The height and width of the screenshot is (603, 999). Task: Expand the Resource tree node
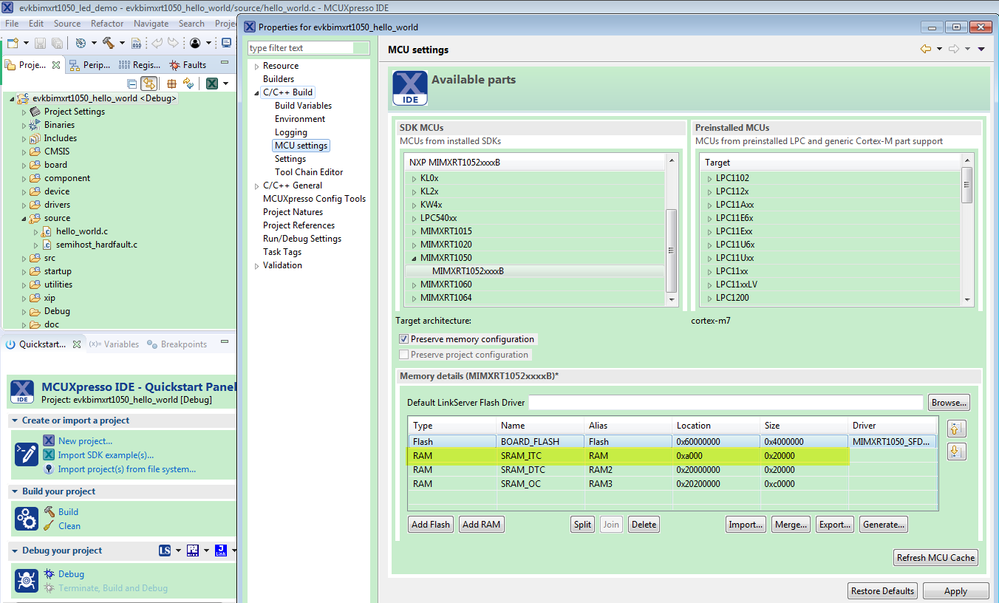click(x=257, y=66)
